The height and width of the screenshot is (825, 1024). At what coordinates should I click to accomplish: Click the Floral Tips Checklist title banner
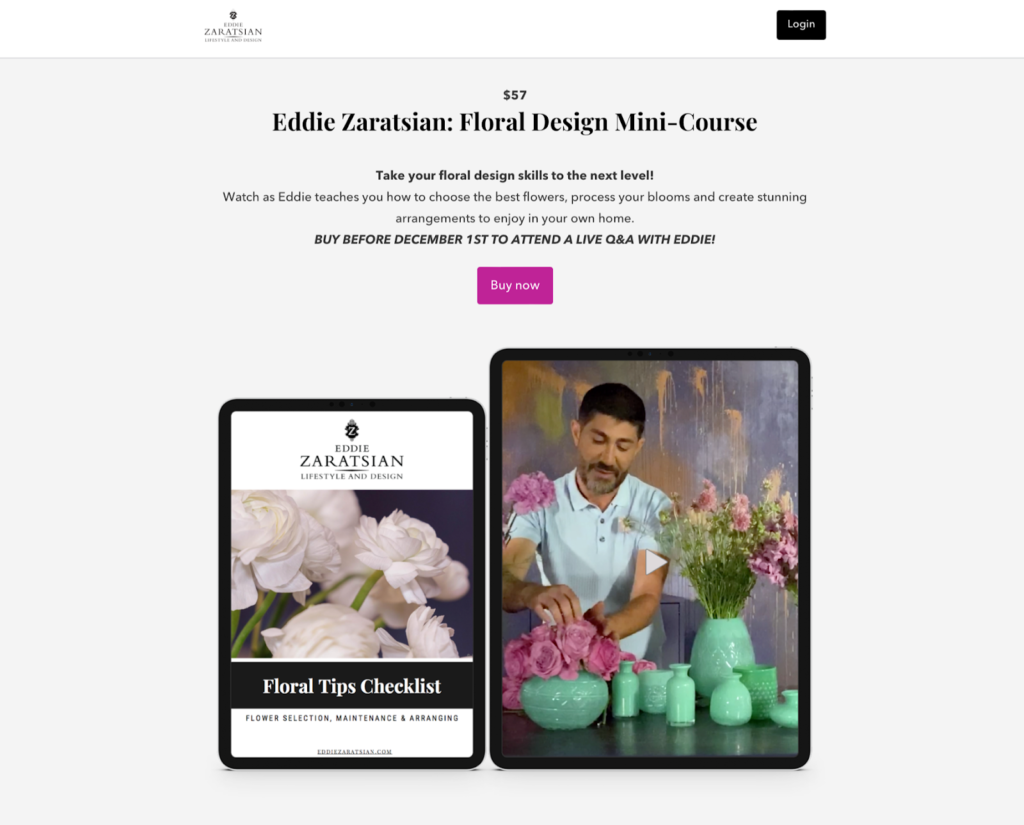coord(352,686)
